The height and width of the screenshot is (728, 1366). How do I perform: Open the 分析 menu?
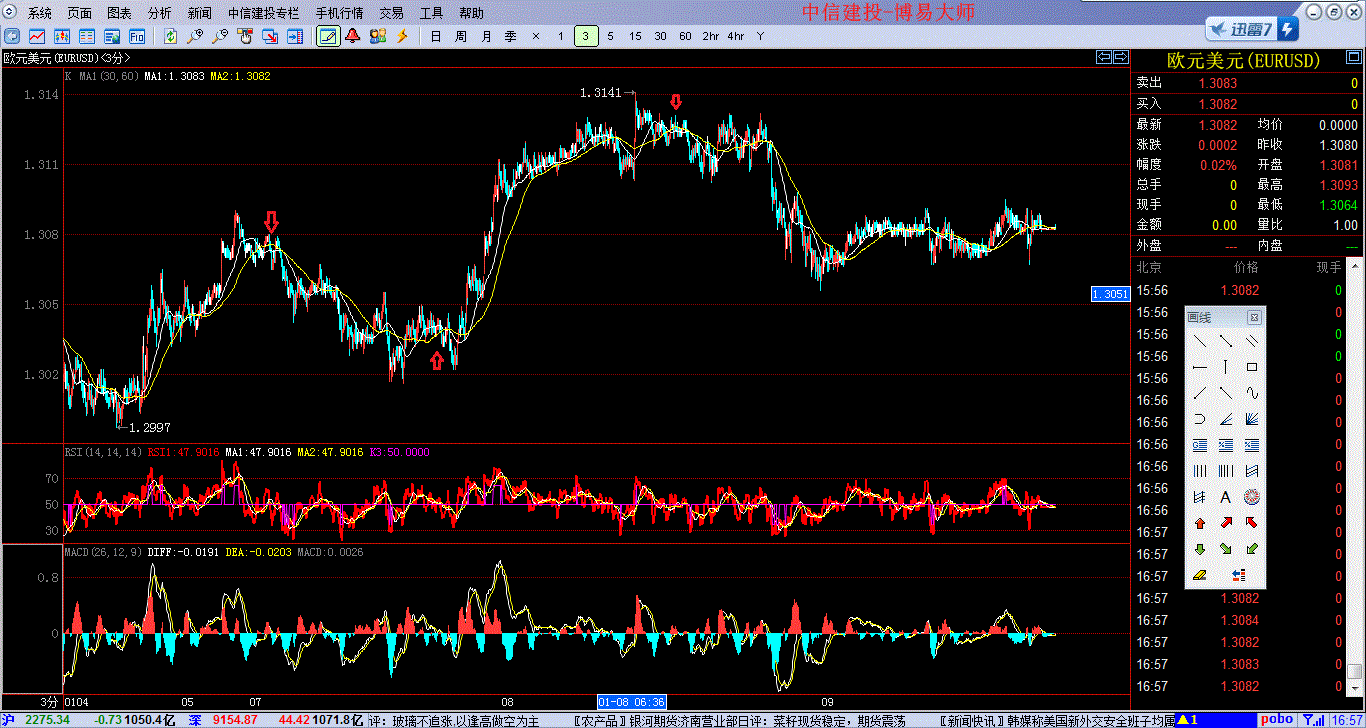click(x=159, y=13)
